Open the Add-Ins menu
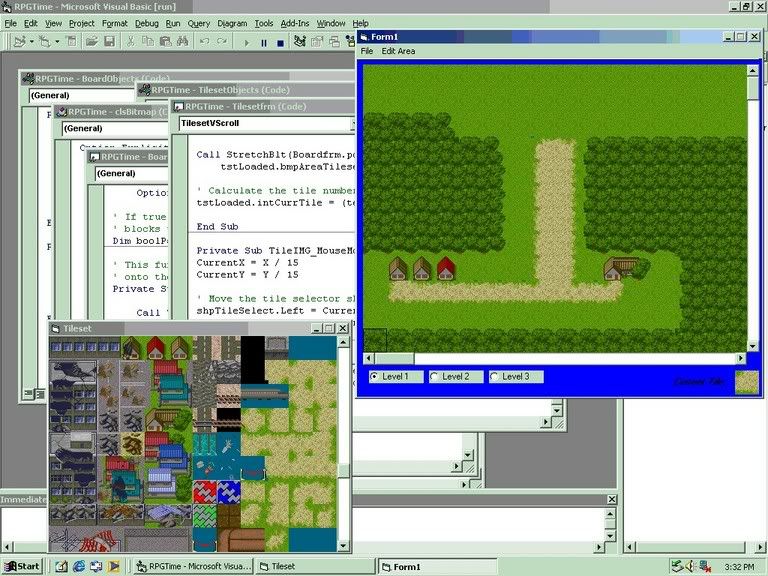This screenshot has height=576, width=768. [294, 23]
